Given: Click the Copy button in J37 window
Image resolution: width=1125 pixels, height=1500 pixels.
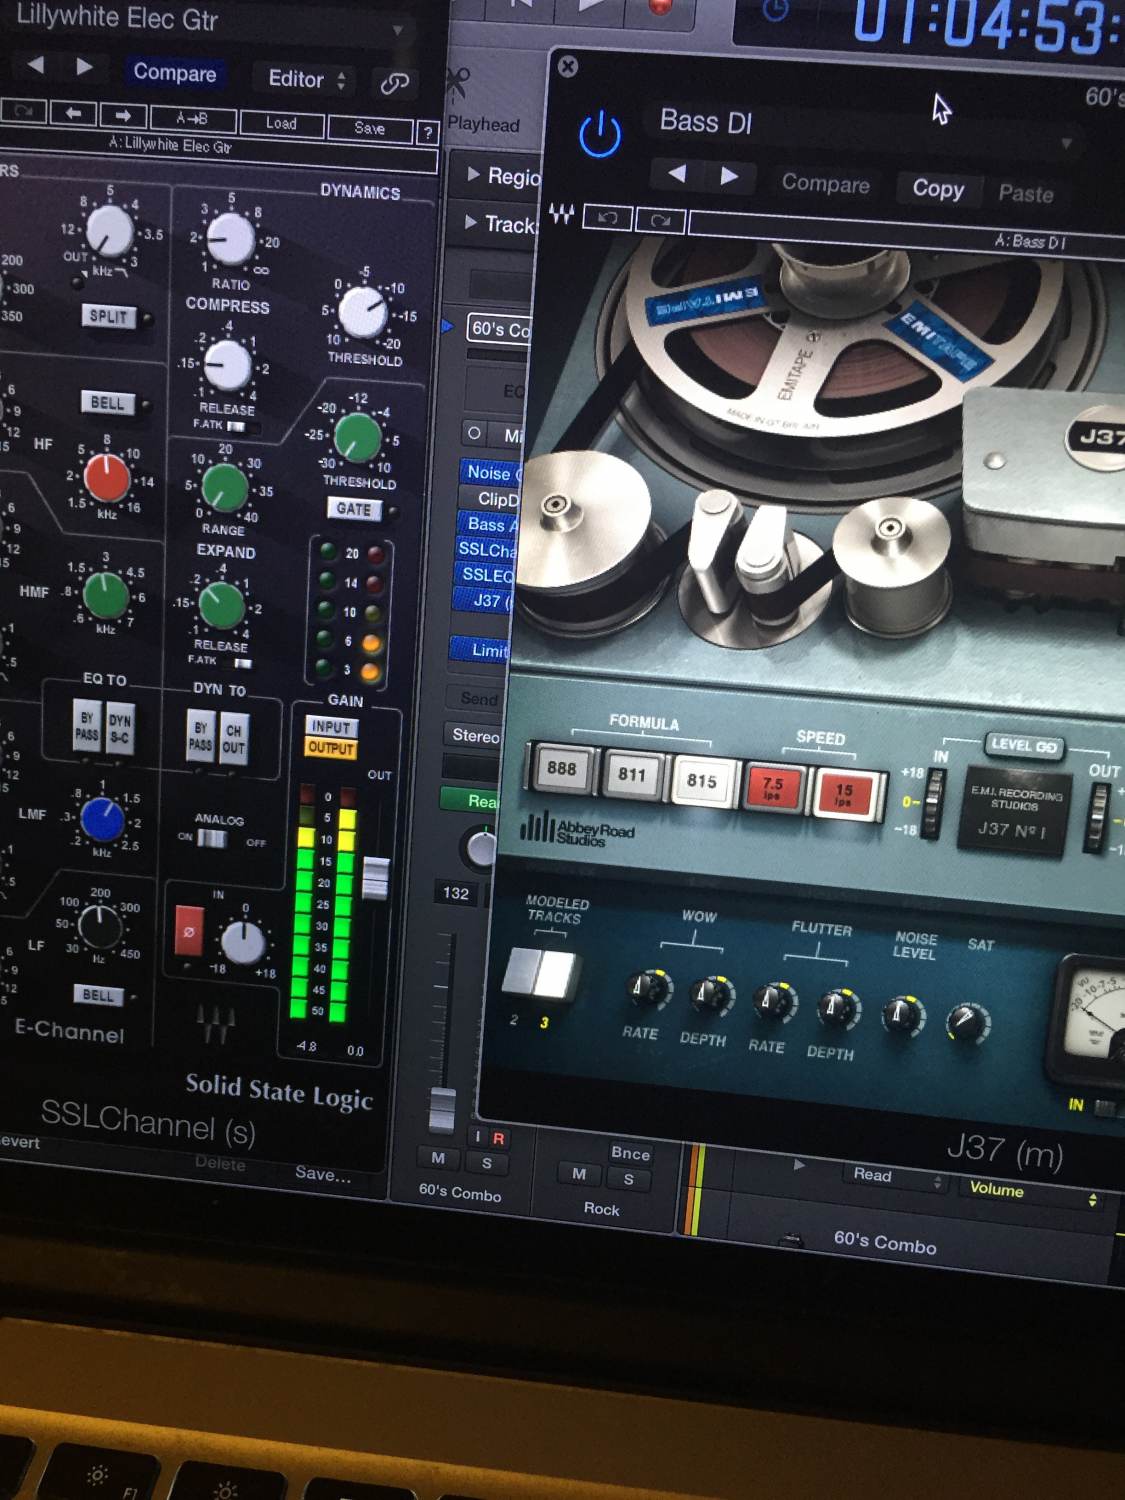Looking at the screenshot, I should 938,189.
